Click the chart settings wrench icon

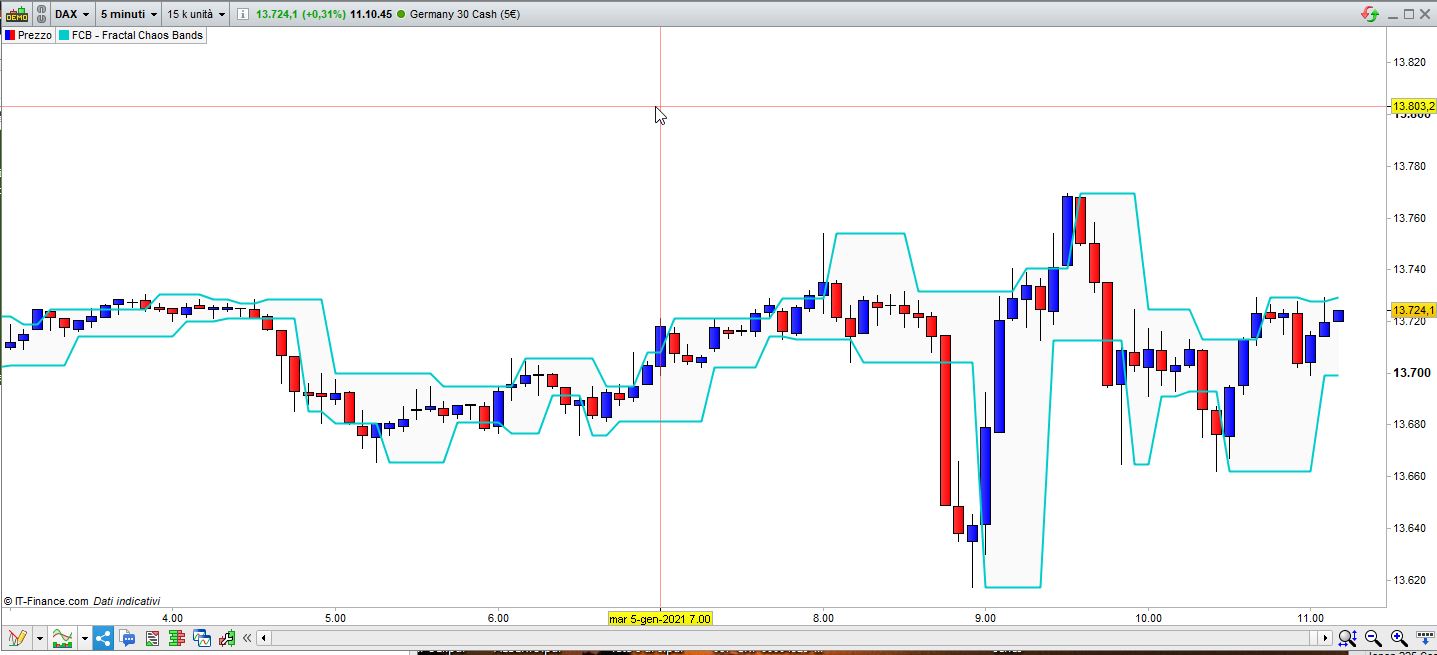pyautogui.click(x=227, y=638)
